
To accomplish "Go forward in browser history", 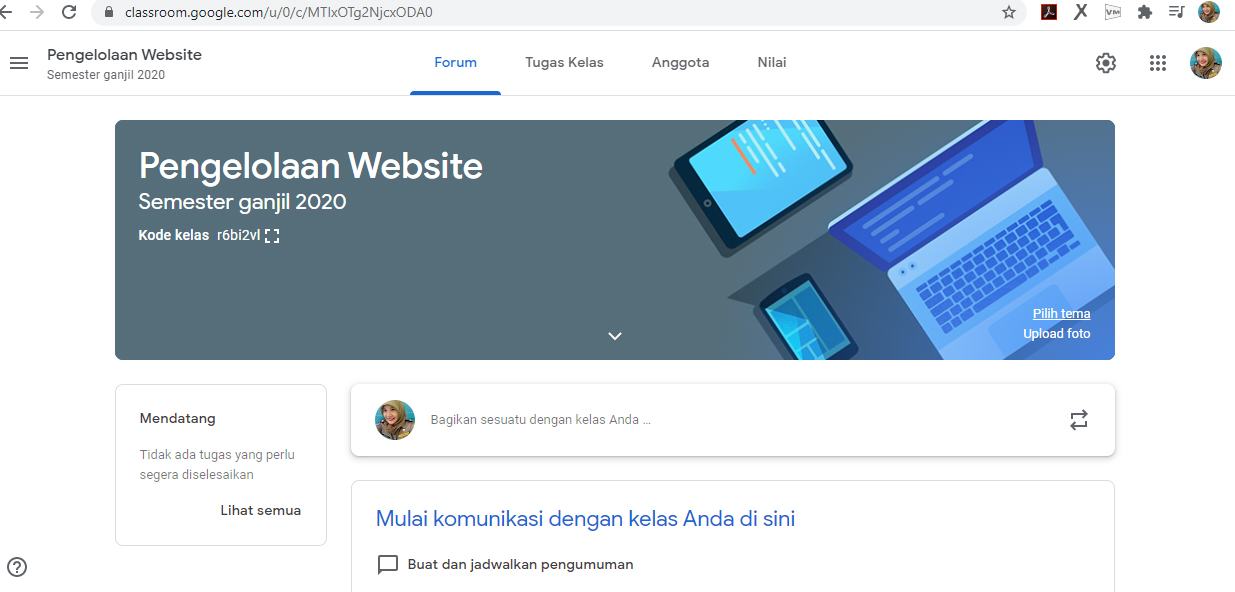I will pos(37,12).
